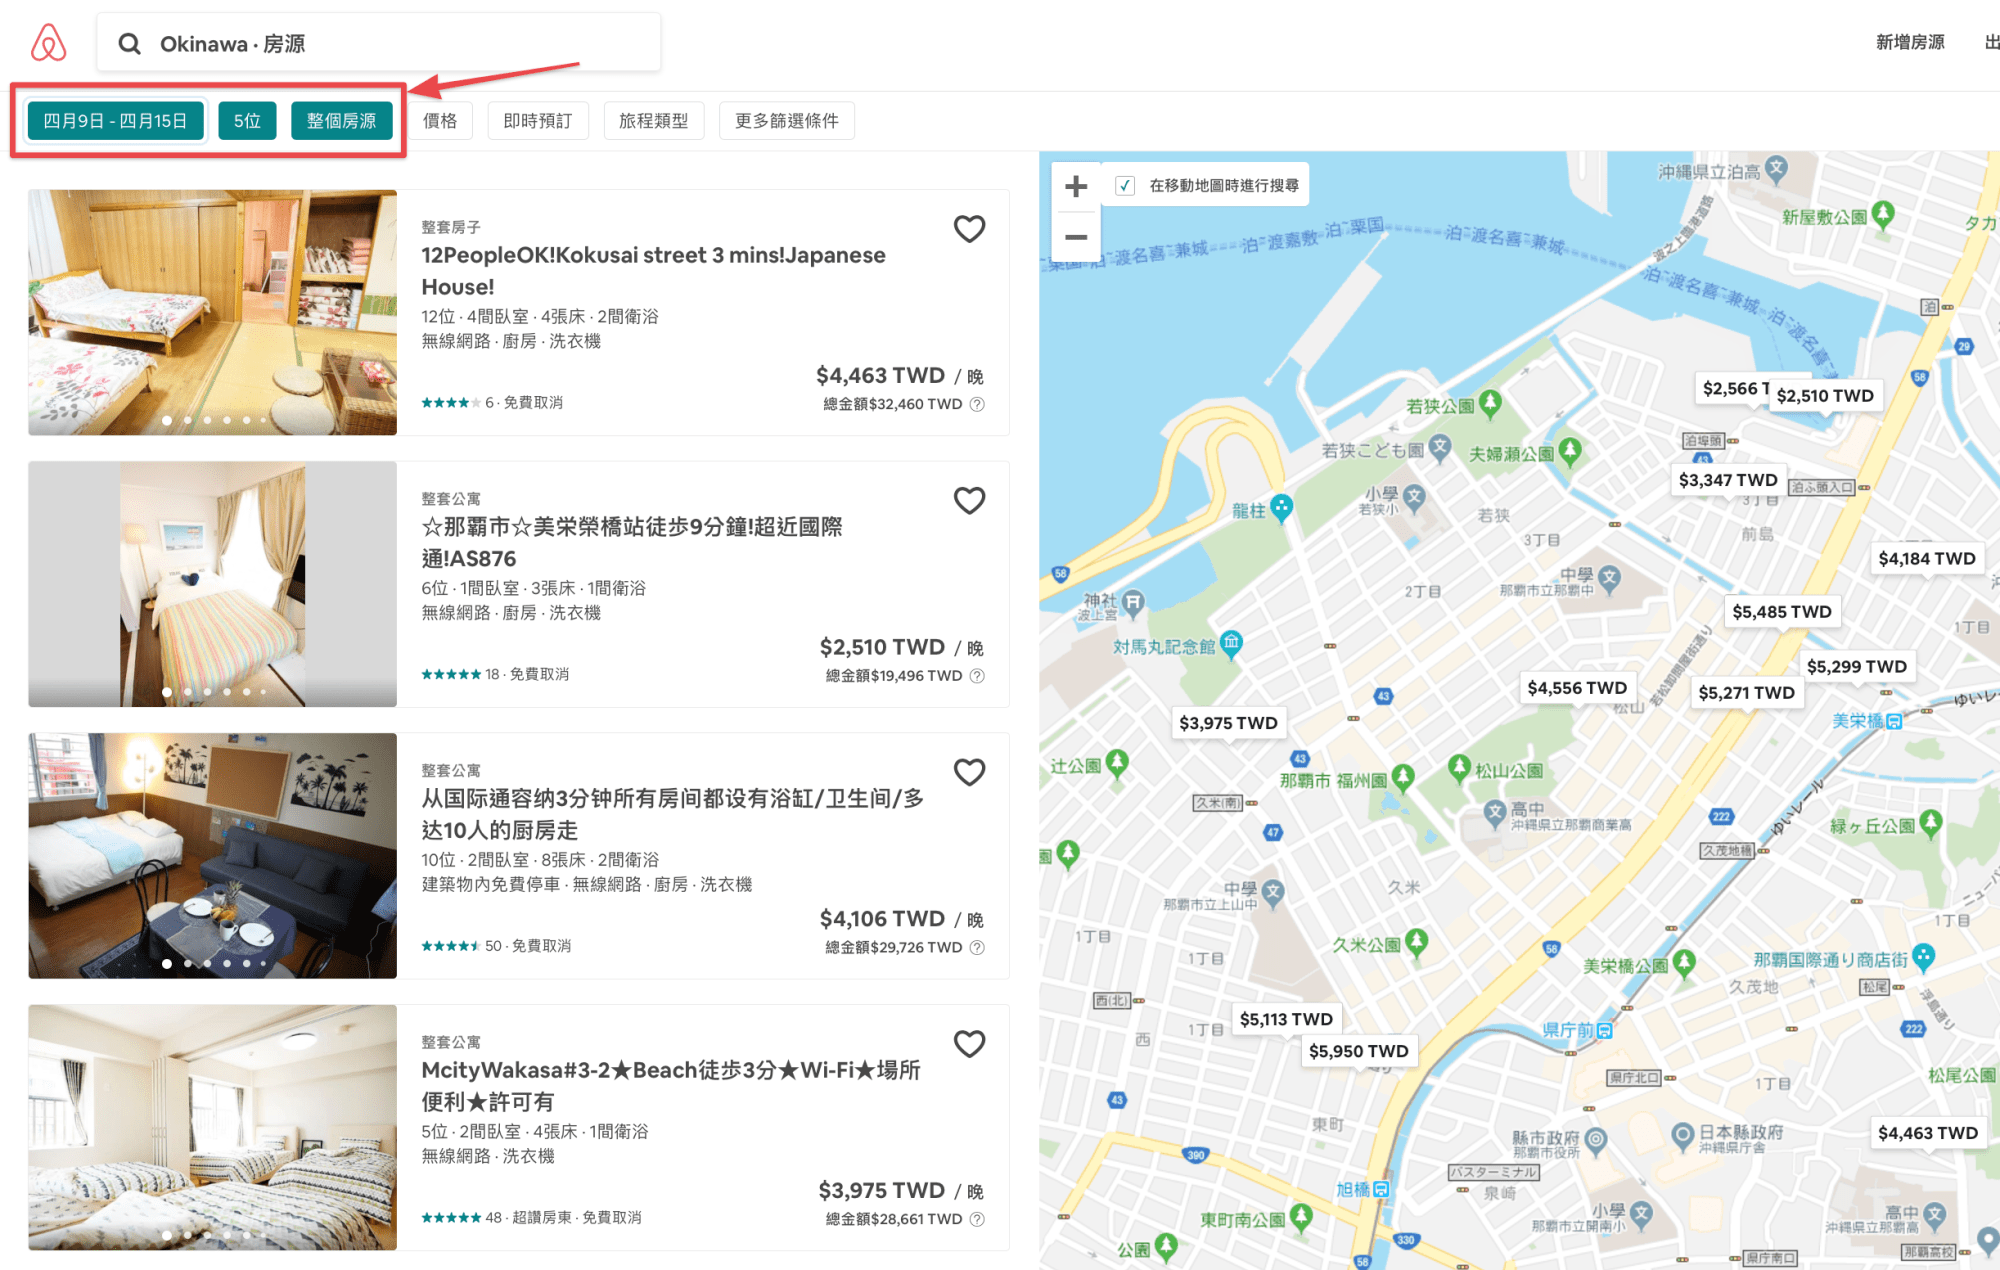2000x1270 pixels.
Task: Save the McityWakasa#3-2 listing via heart icon
Action: click(x=969, y=1044)
